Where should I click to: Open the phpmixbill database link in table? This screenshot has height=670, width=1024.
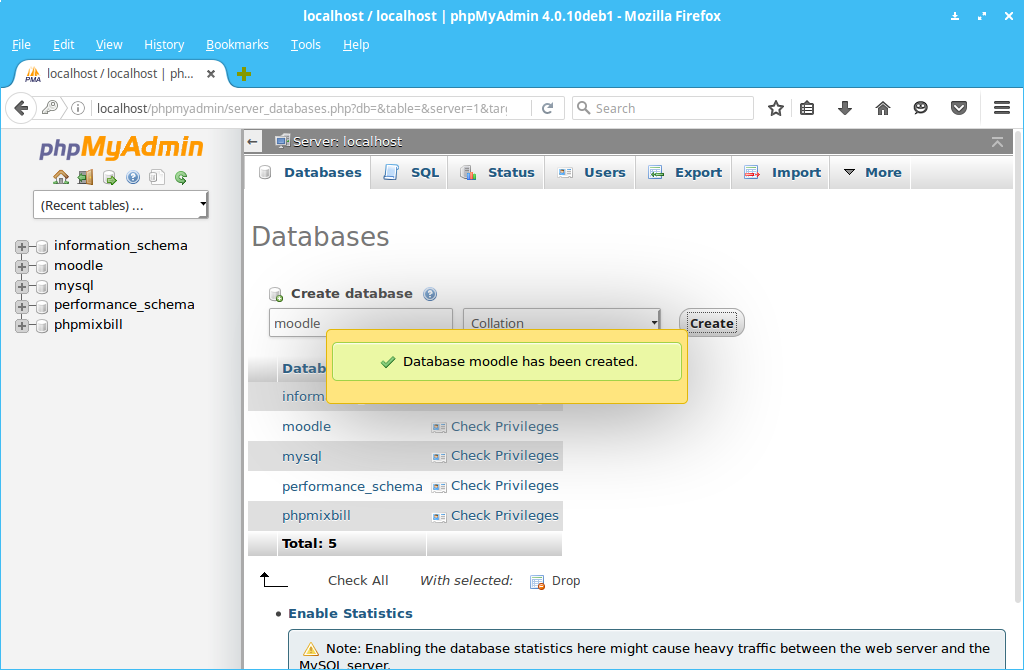[316, 515]
